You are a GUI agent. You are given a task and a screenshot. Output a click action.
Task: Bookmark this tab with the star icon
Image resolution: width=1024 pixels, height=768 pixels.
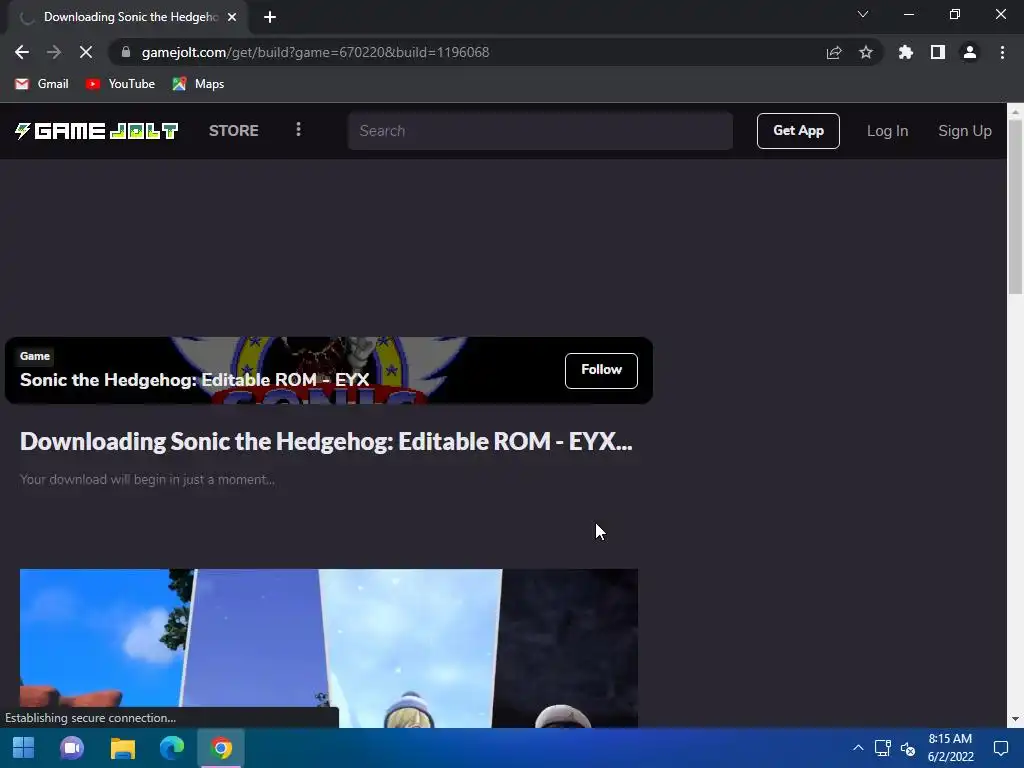(866, 52)
